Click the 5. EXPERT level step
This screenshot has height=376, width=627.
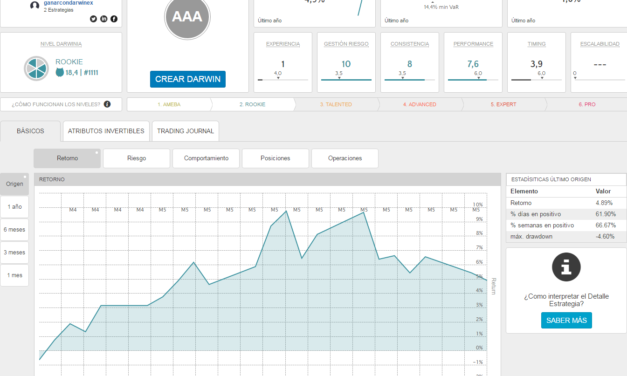tap(503, 104)
